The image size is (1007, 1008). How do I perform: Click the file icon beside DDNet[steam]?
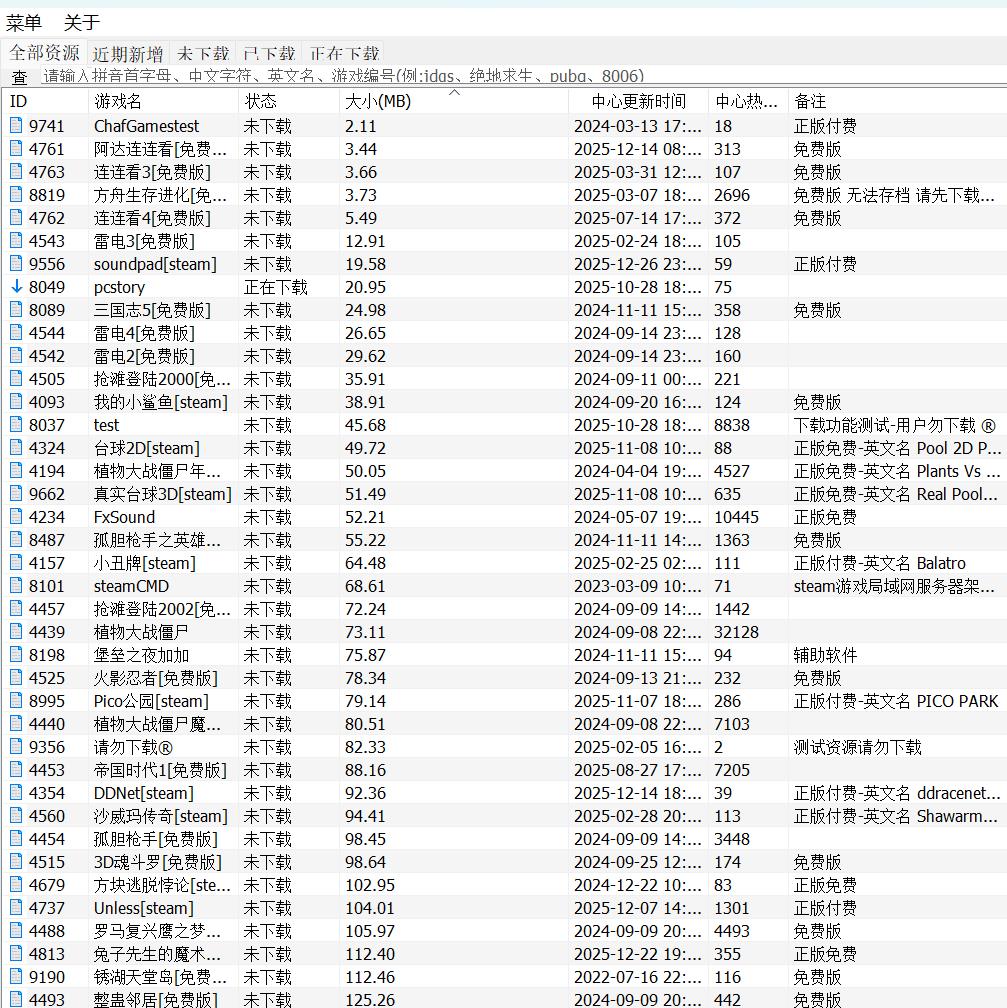(x=16, y=793)
